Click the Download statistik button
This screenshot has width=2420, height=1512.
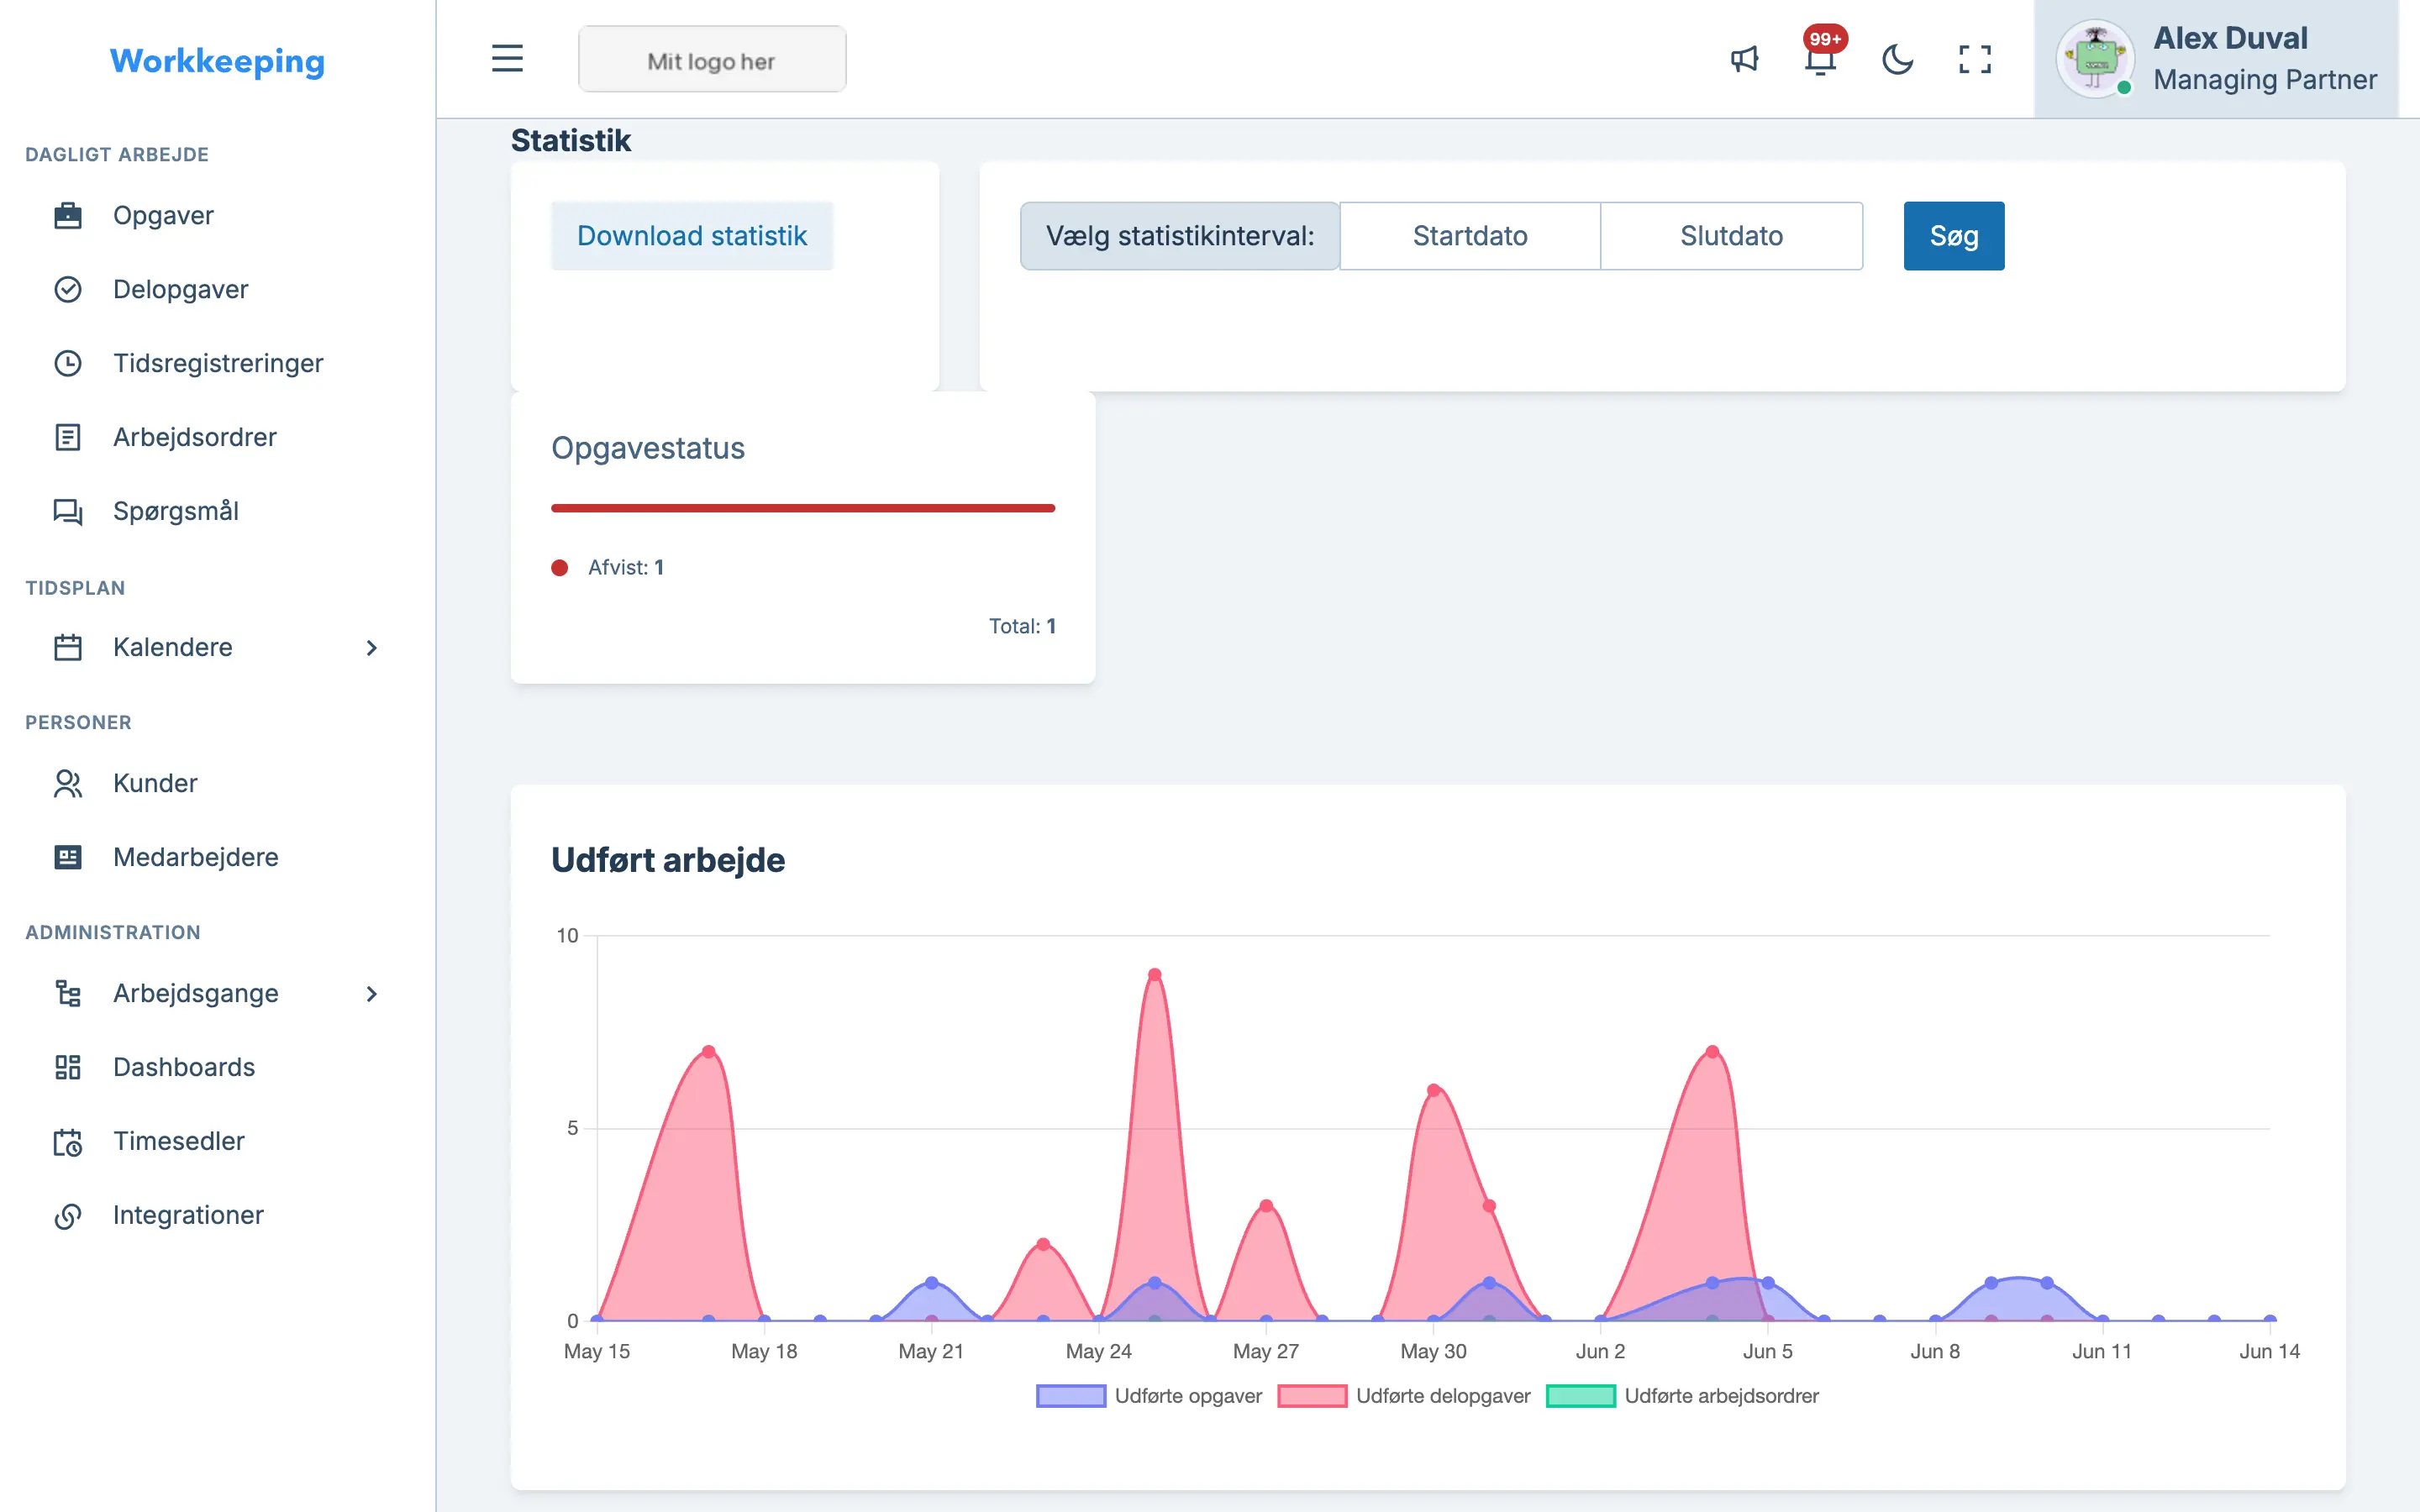pyautogui.click(x=692, y=236)
